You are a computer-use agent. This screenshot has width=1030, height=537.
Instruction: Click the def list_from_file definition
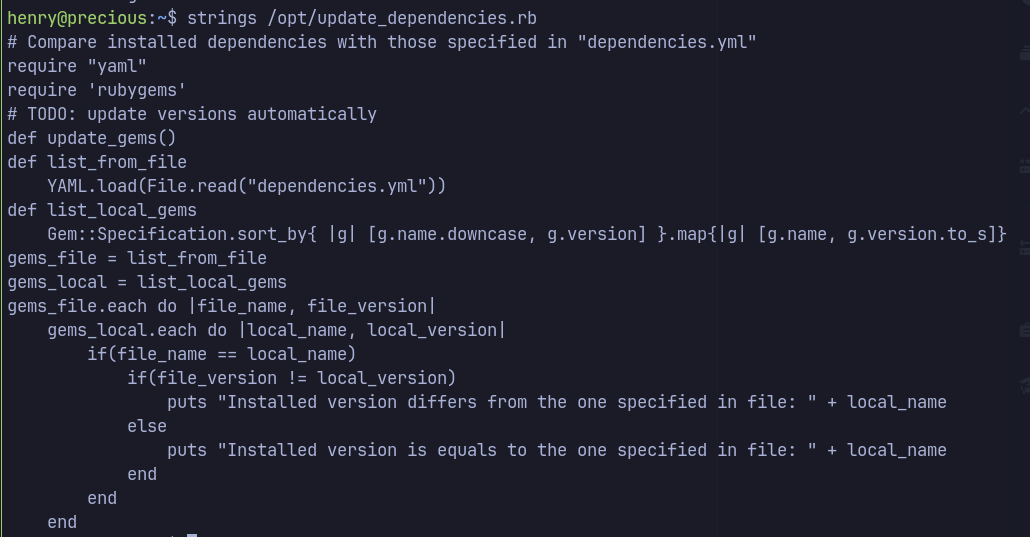tap(97, 162)
